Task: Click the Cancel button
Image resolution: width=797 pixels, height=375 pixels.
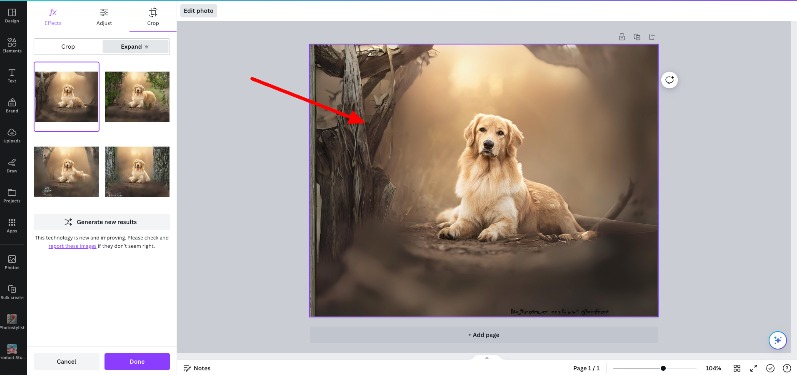Action: click(67, 361)
